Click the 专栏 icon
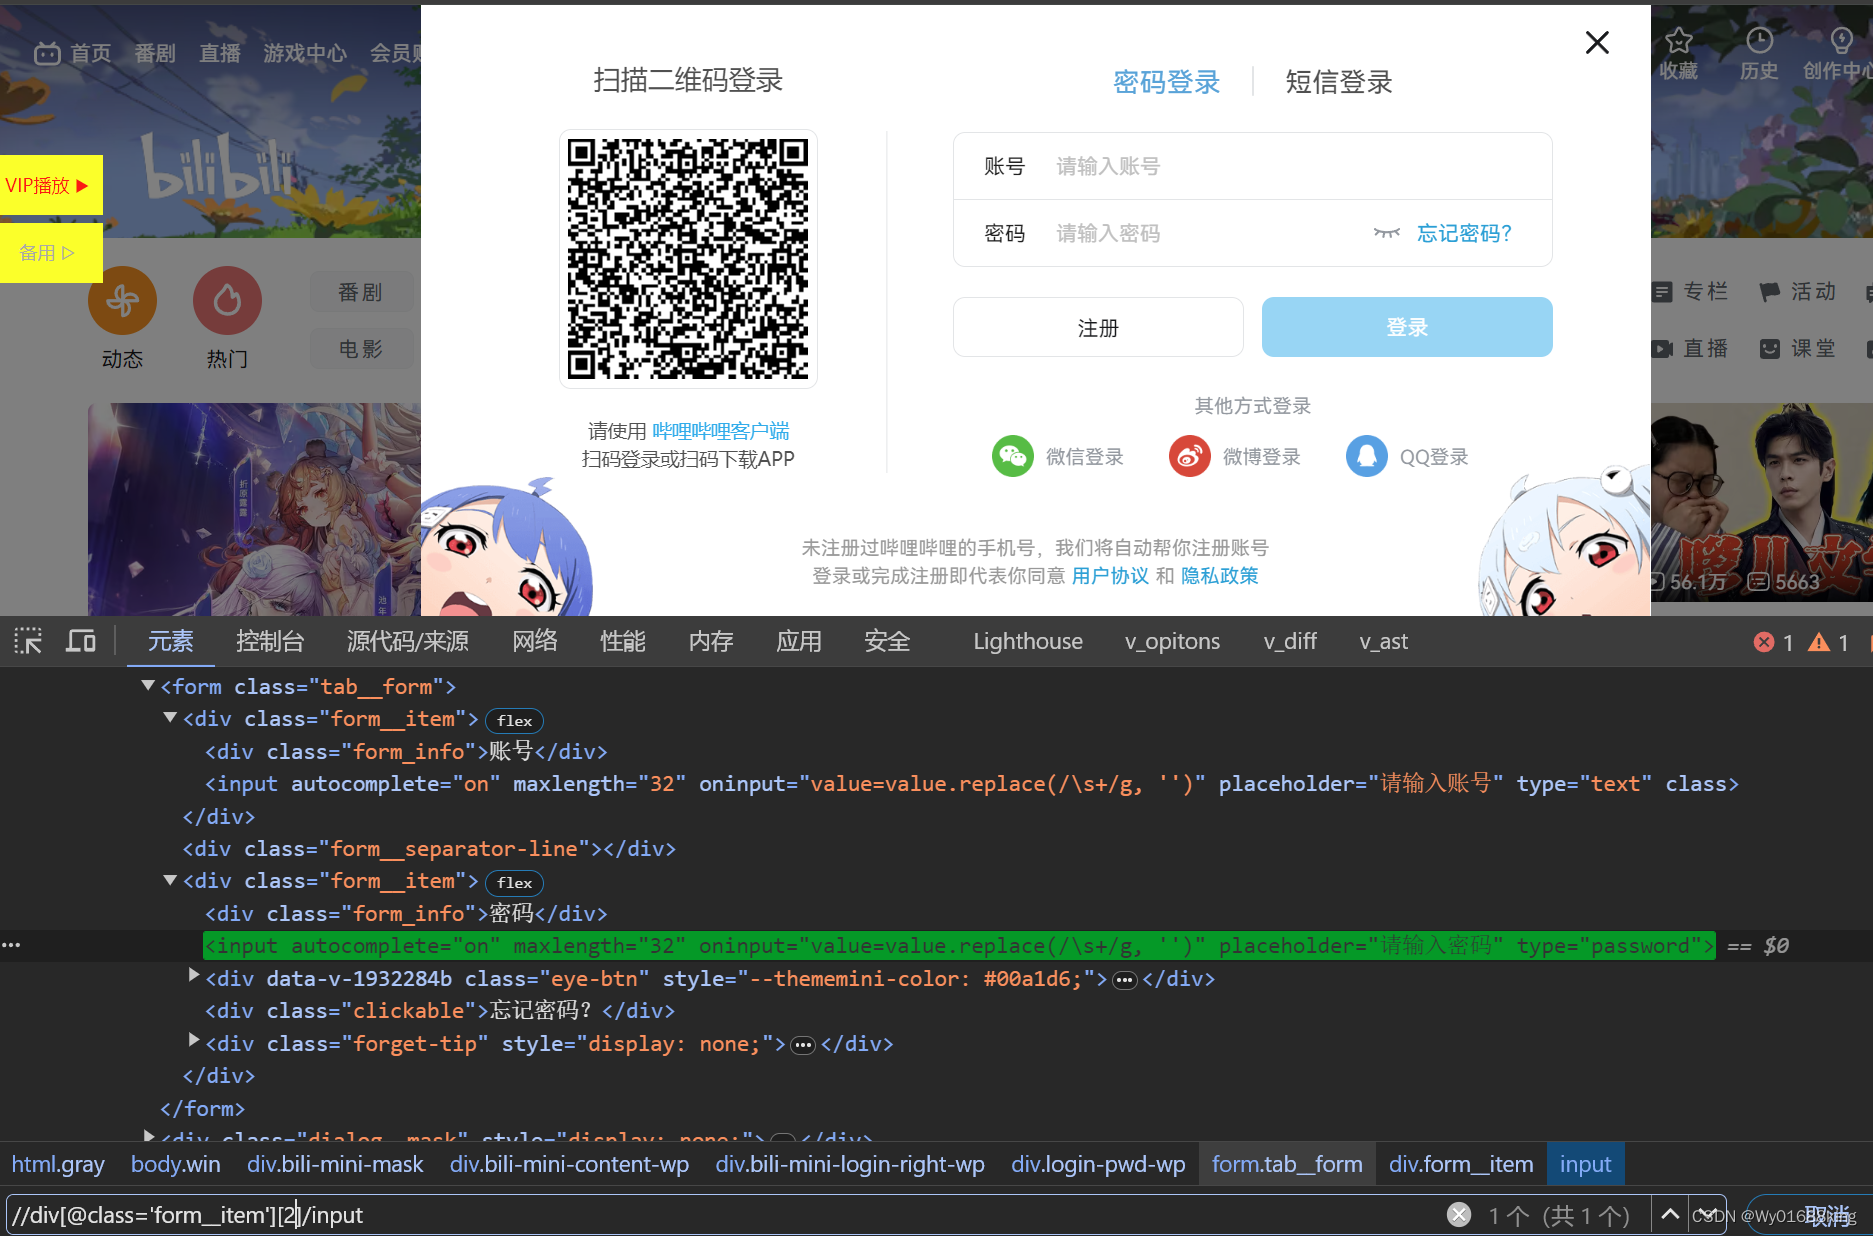Image resolution: width=1873 pixels, height=1236 pixels. [1662, 292]
